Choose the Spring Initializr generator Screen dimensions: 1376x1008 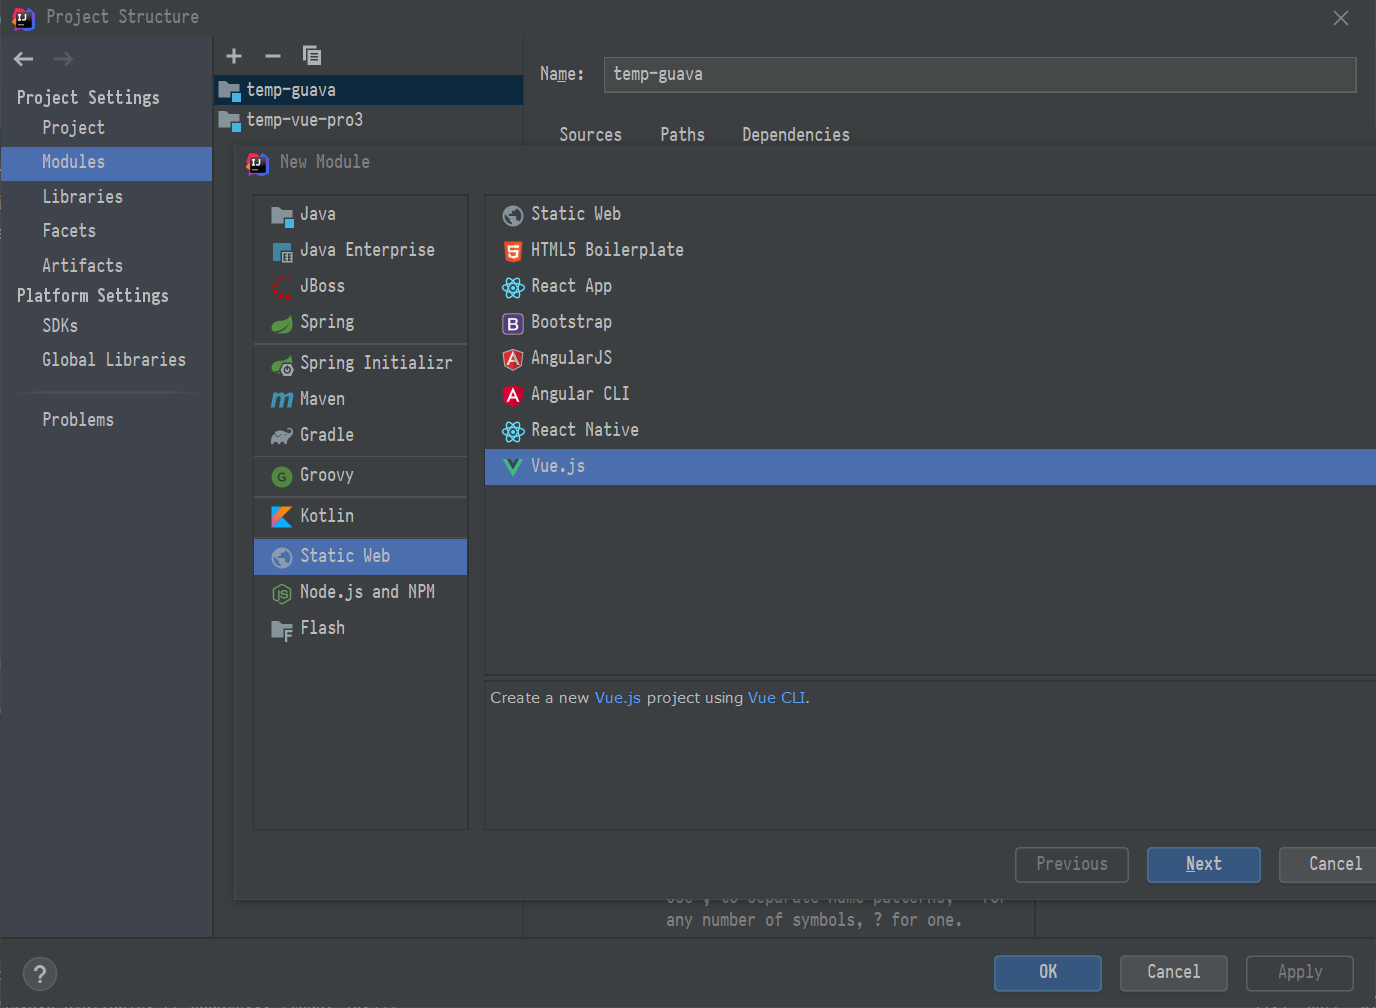(360, 364)
